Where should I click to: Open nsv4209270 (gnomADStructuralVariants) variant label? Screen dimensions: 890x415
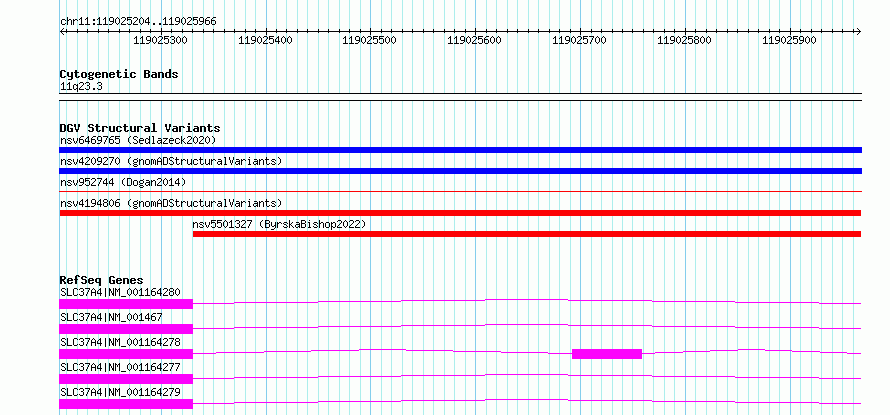(x=171, y=161)
